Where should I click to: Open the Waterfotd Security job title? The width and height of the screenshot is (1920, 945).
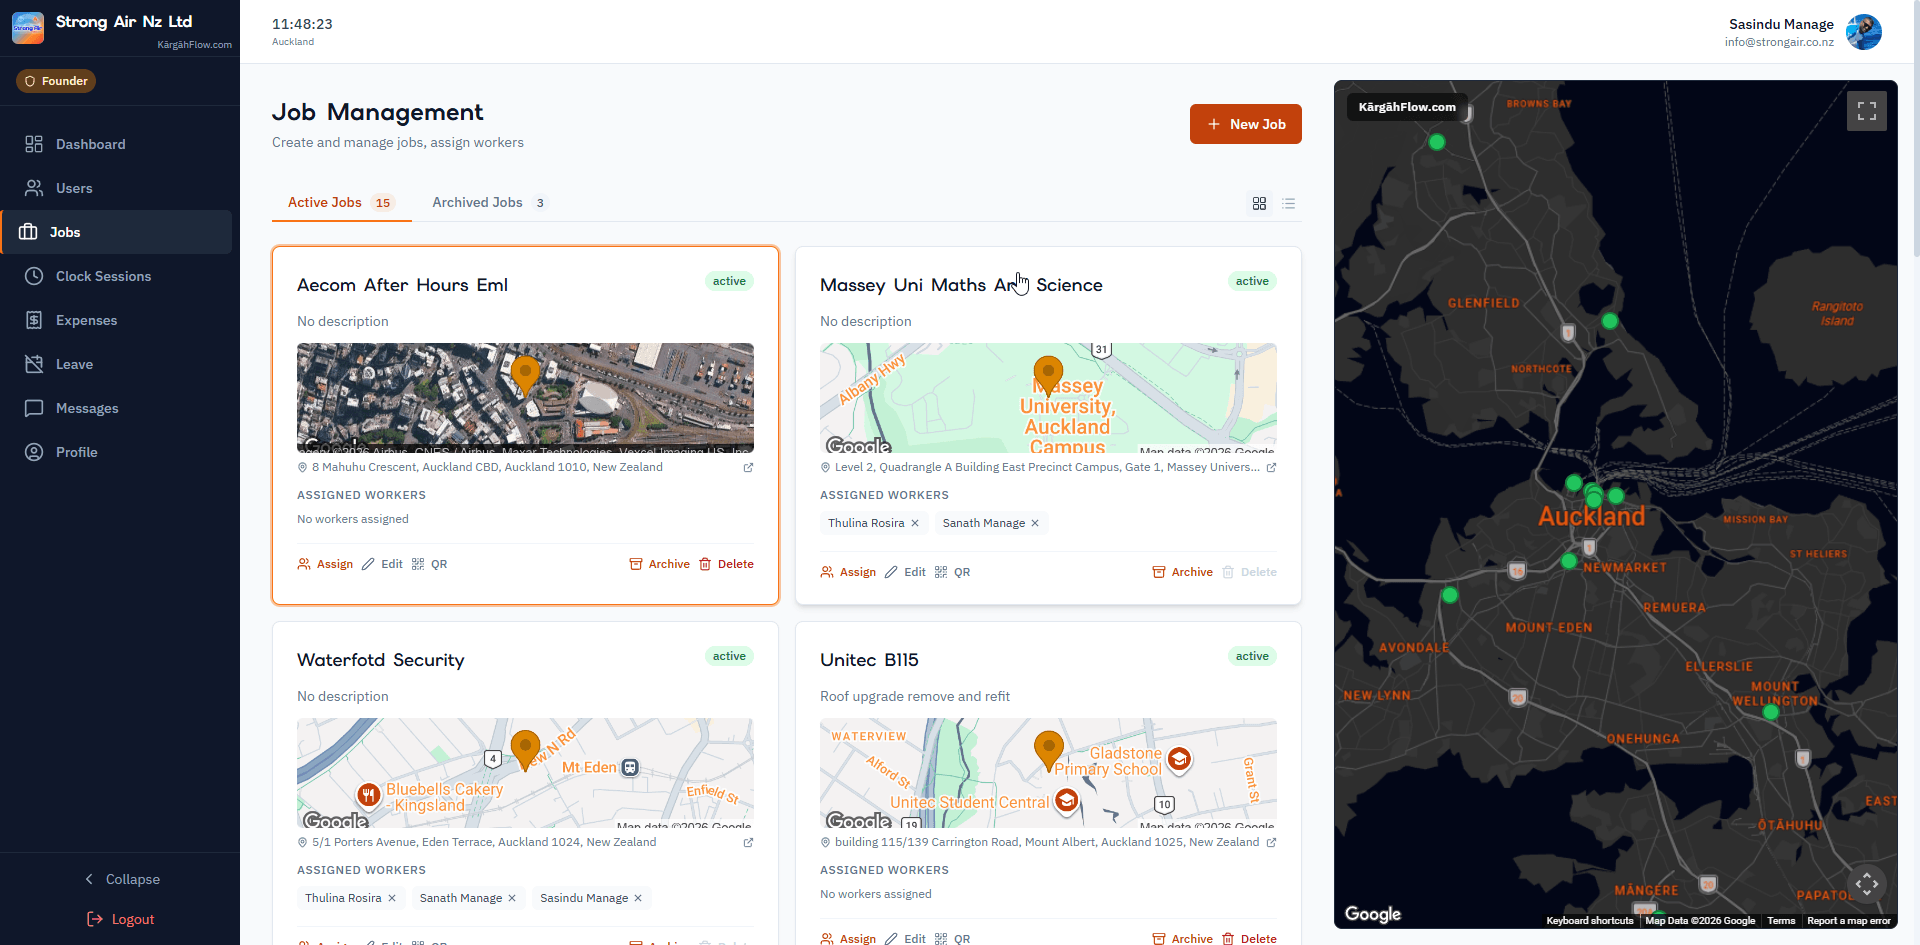[x=381, y=660]
